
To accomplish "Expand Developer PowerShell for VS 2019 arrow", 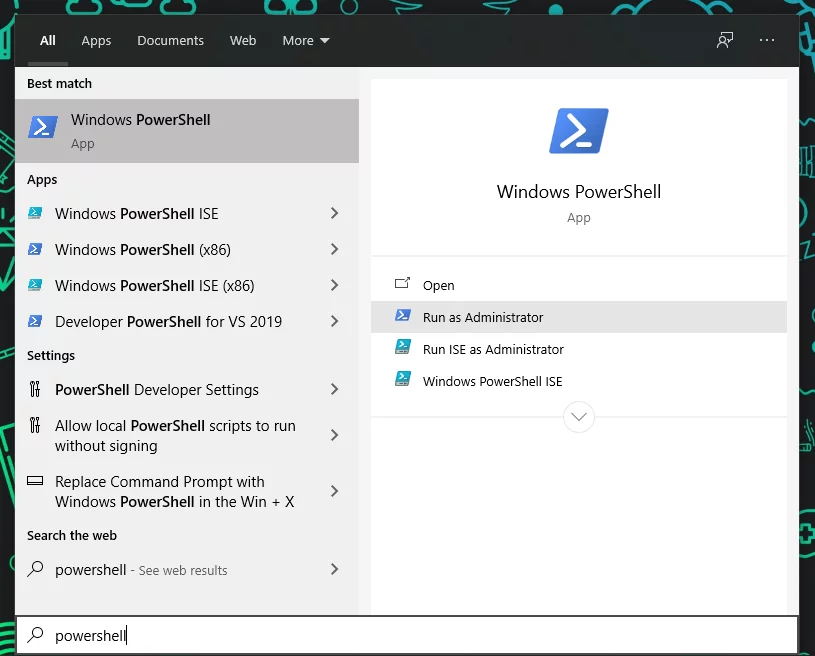I will [334, 321].
